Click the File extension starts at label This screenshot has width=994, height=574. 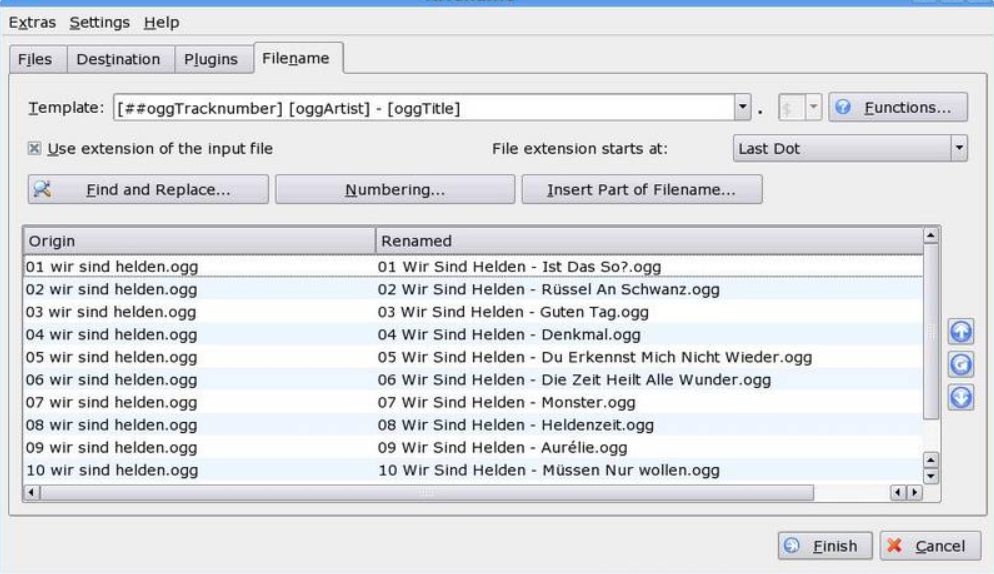[579, 149]
